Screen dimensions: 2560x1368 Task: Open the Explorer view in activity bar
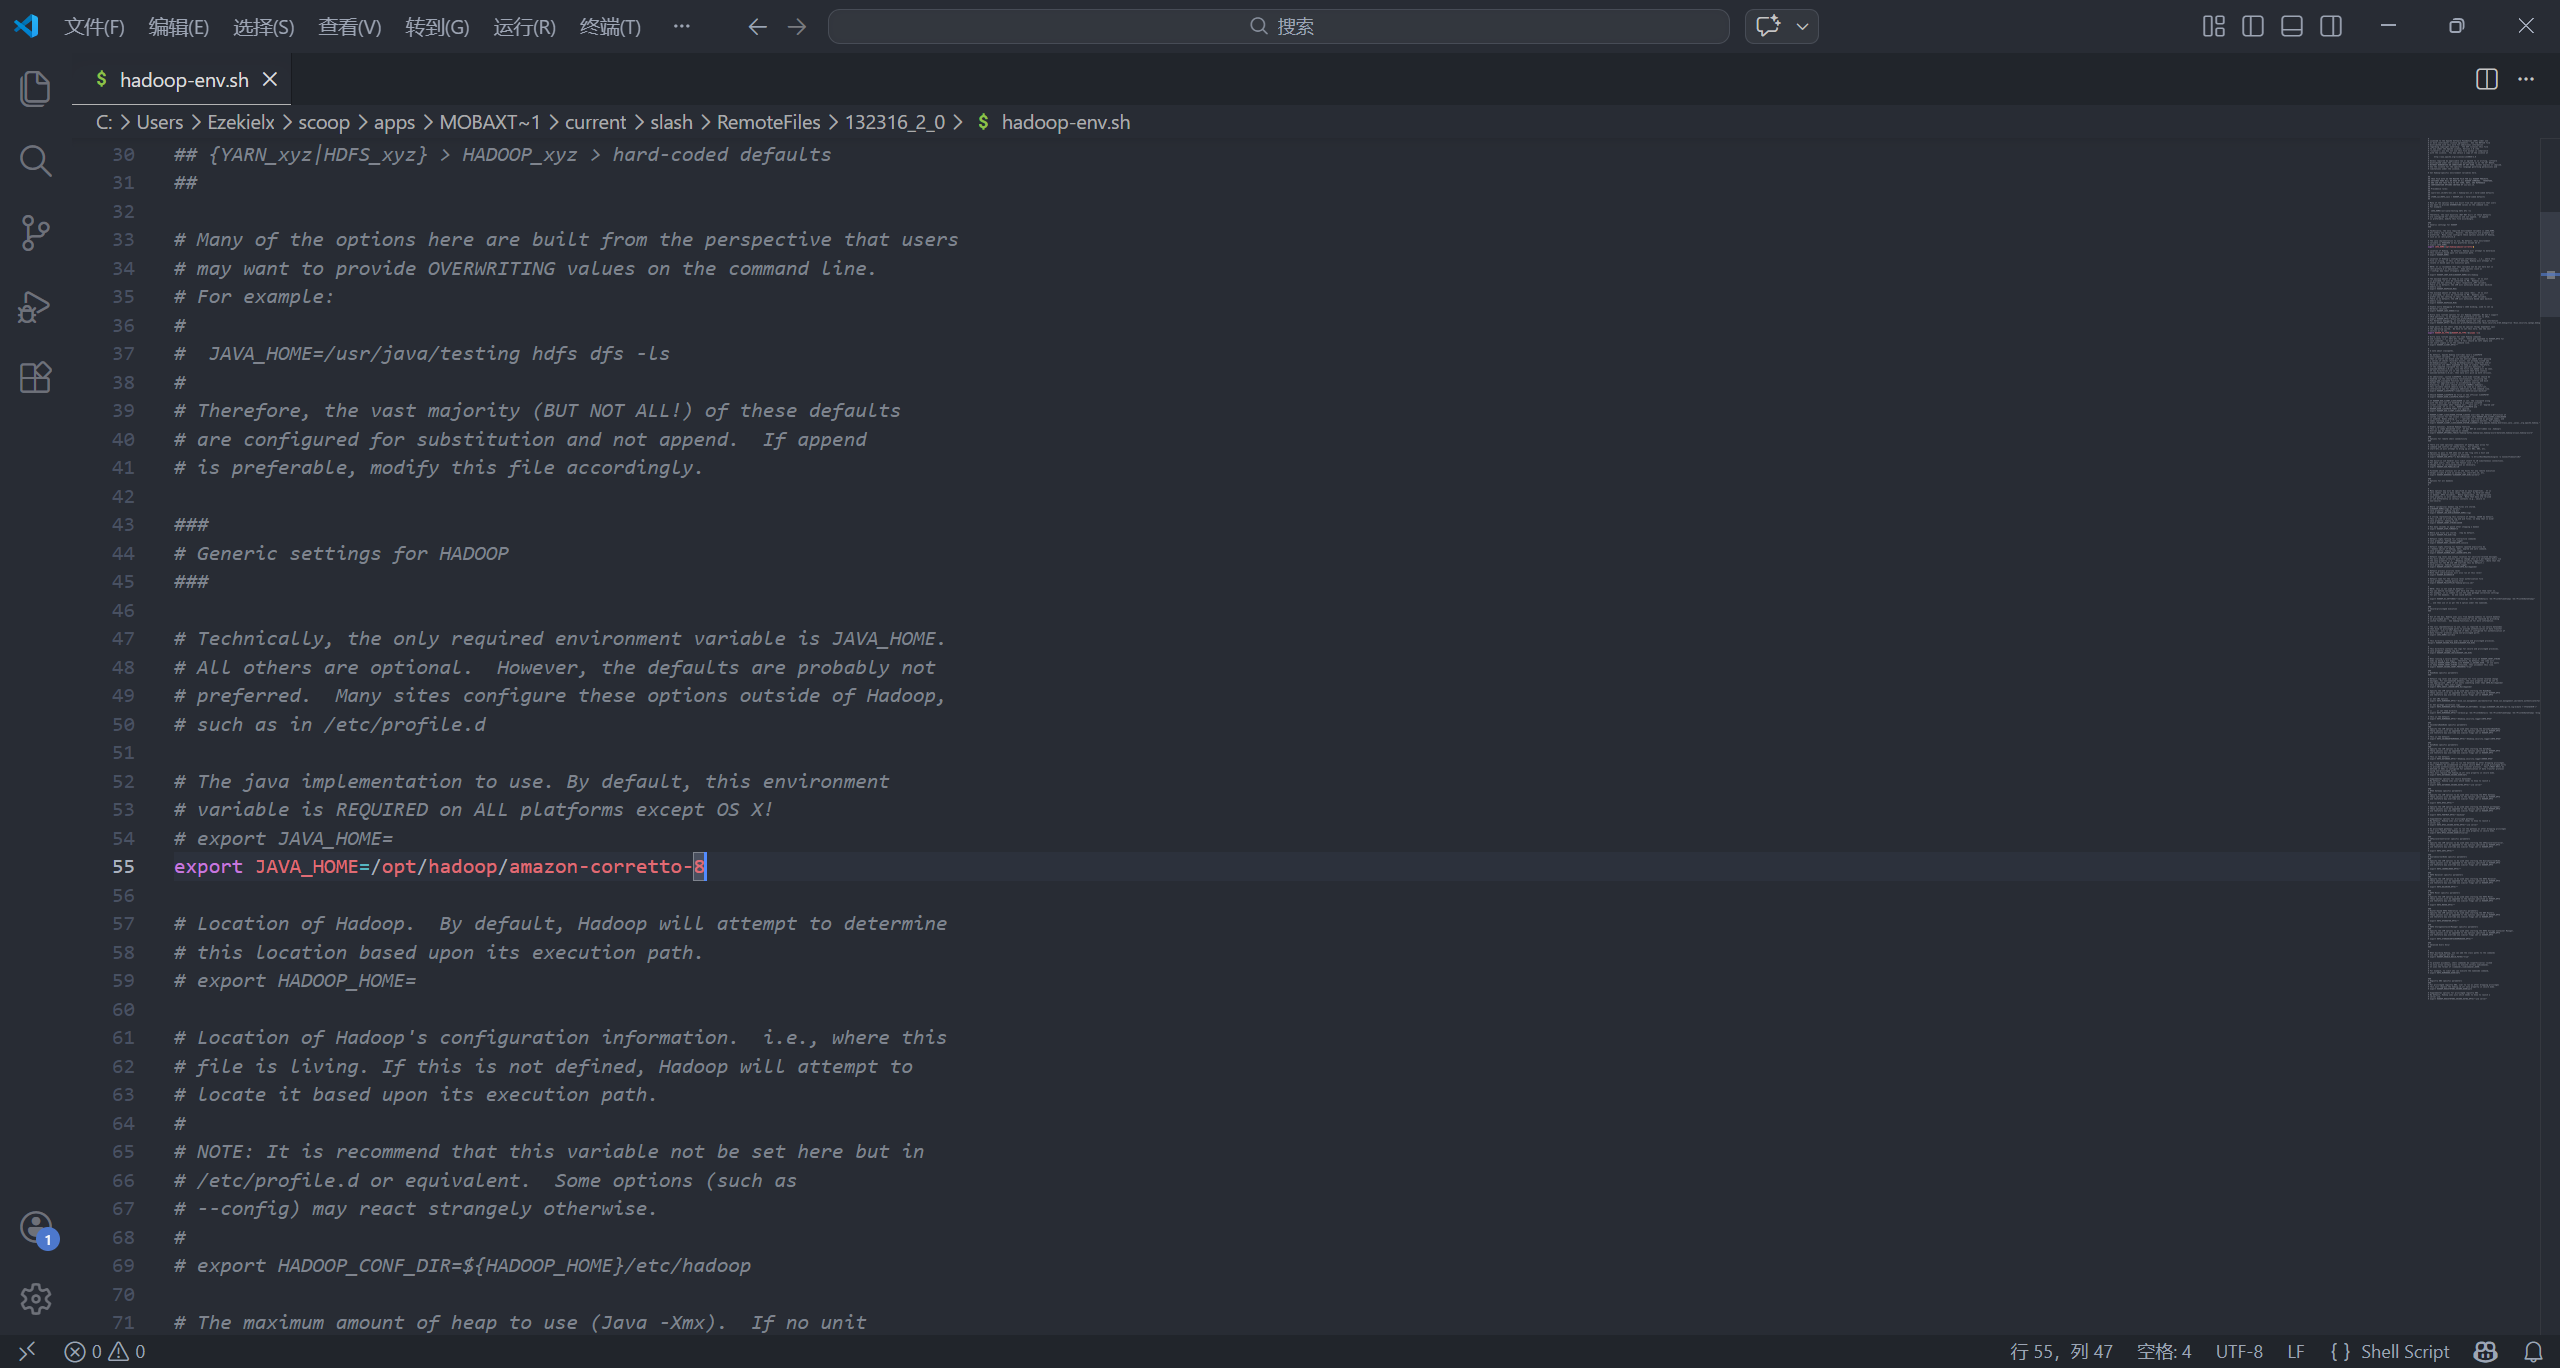(35, 88)
